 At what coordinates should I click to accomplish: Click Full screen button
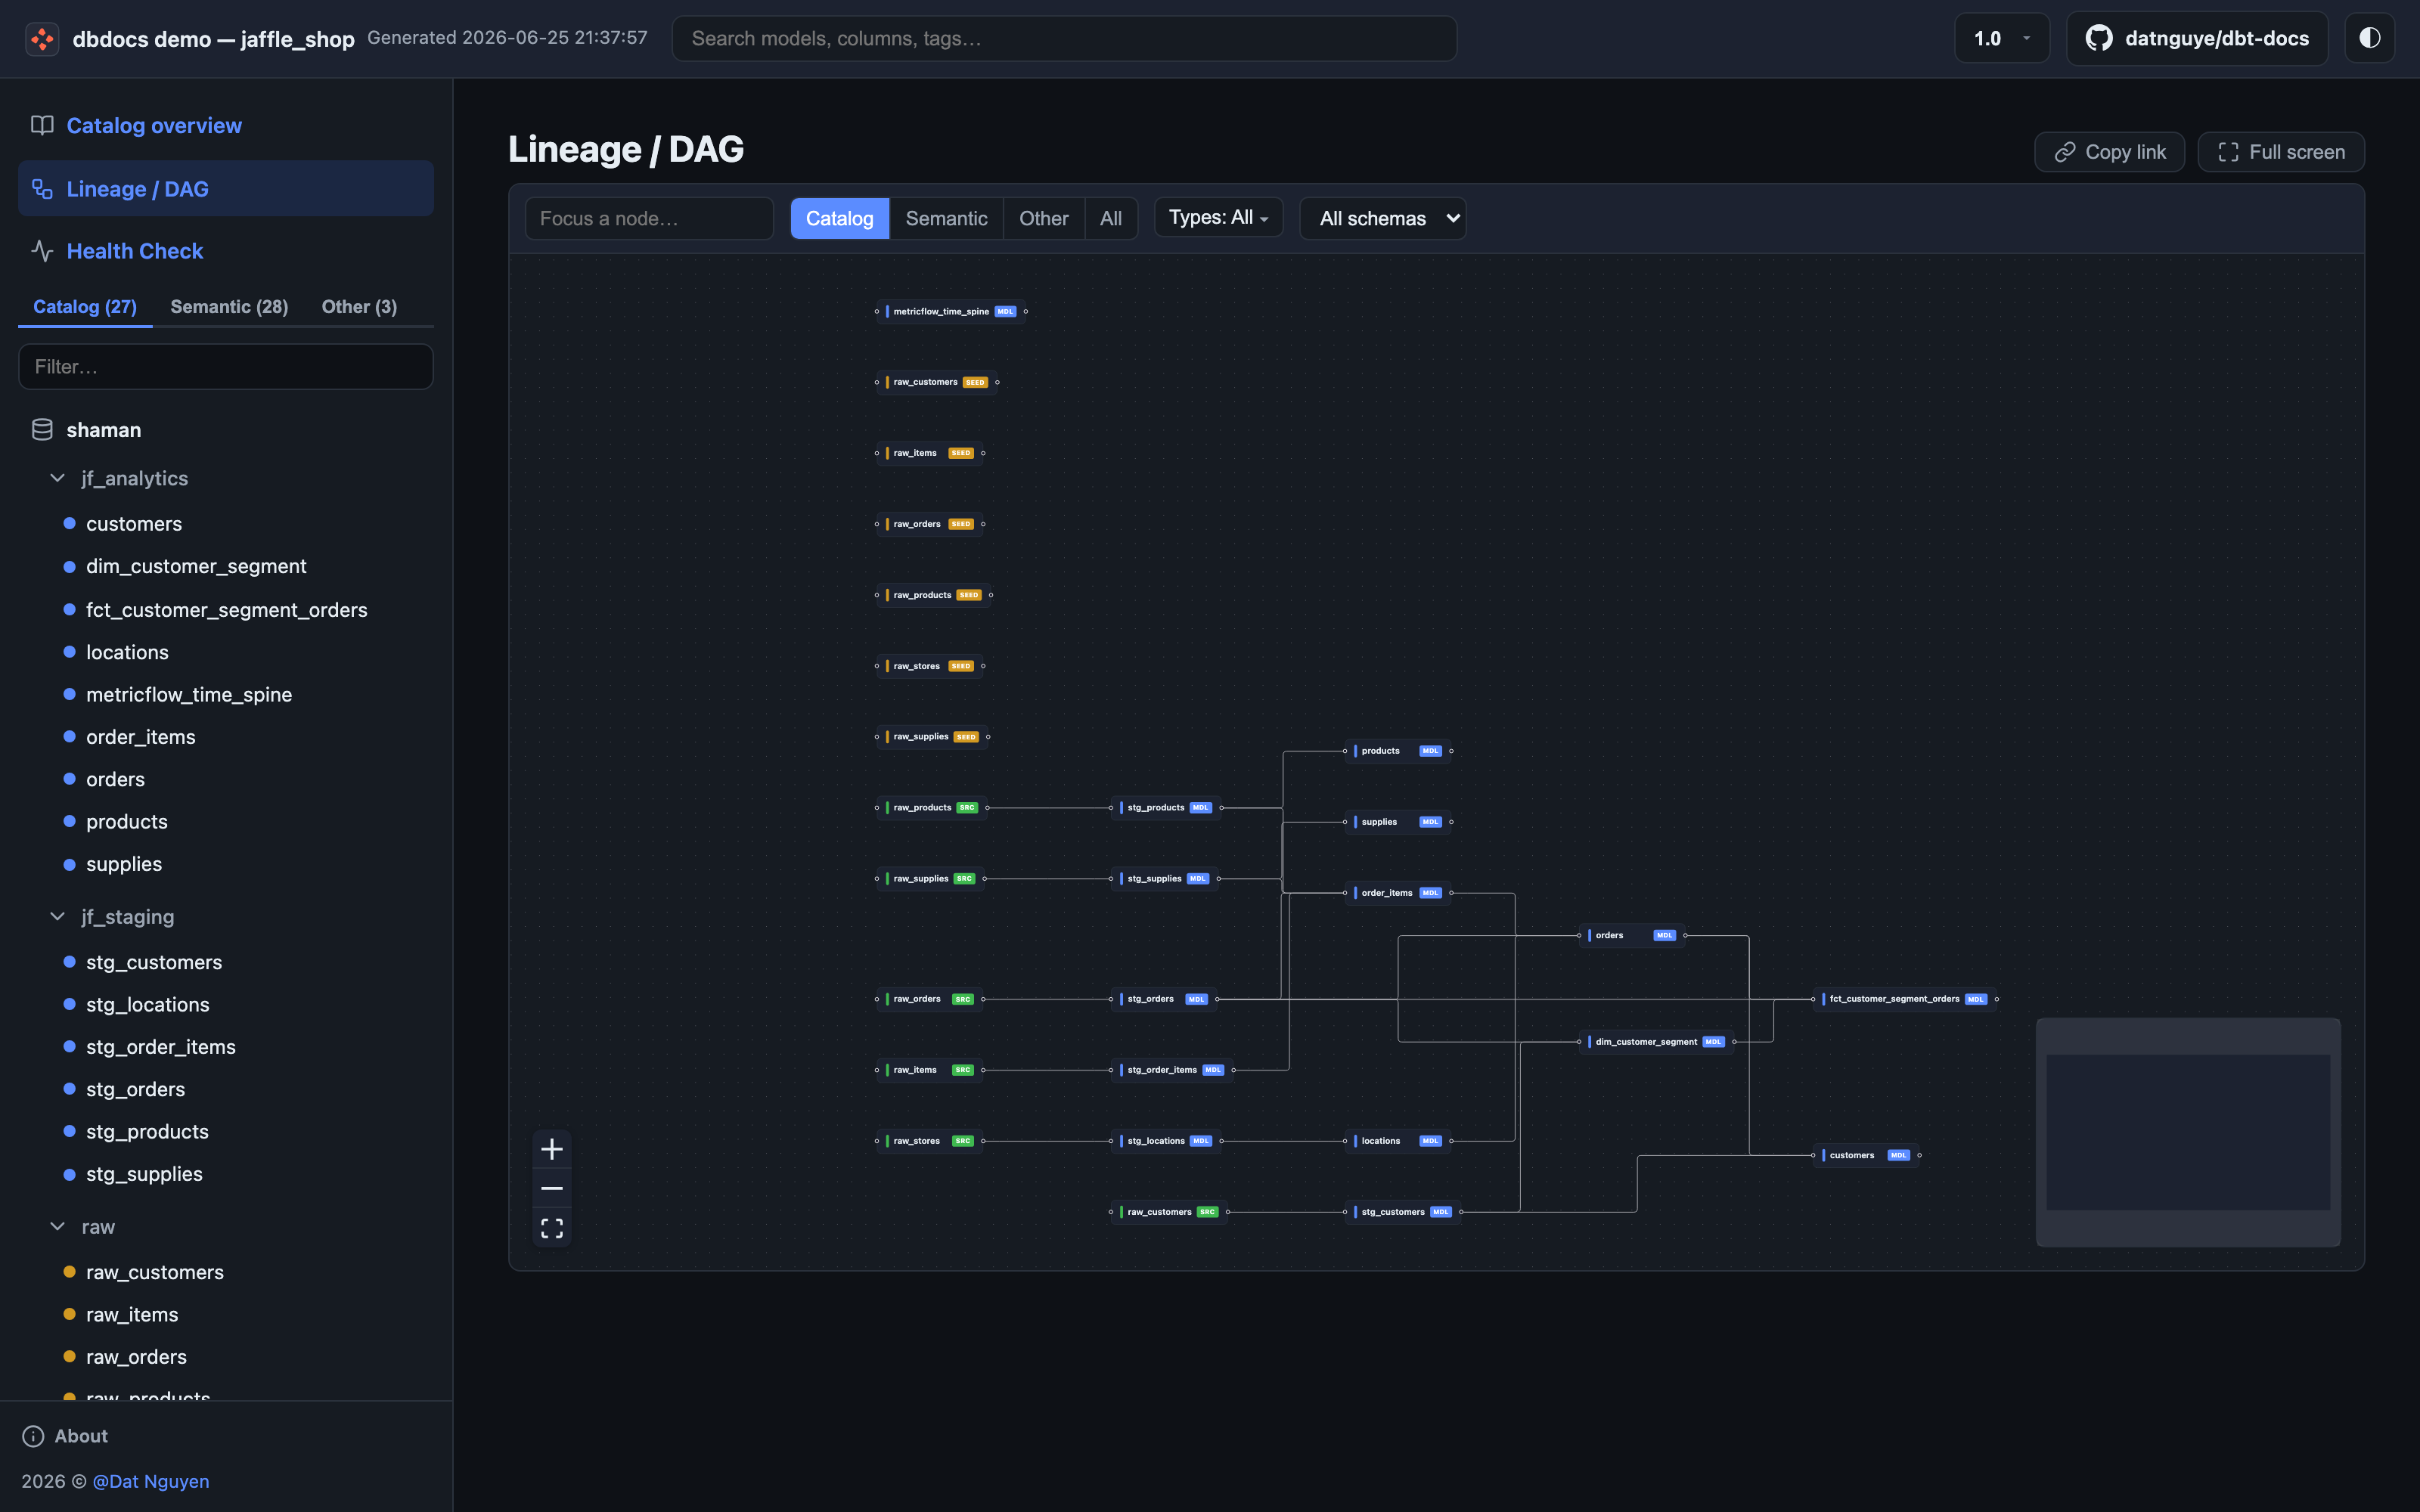[2281, 152]
